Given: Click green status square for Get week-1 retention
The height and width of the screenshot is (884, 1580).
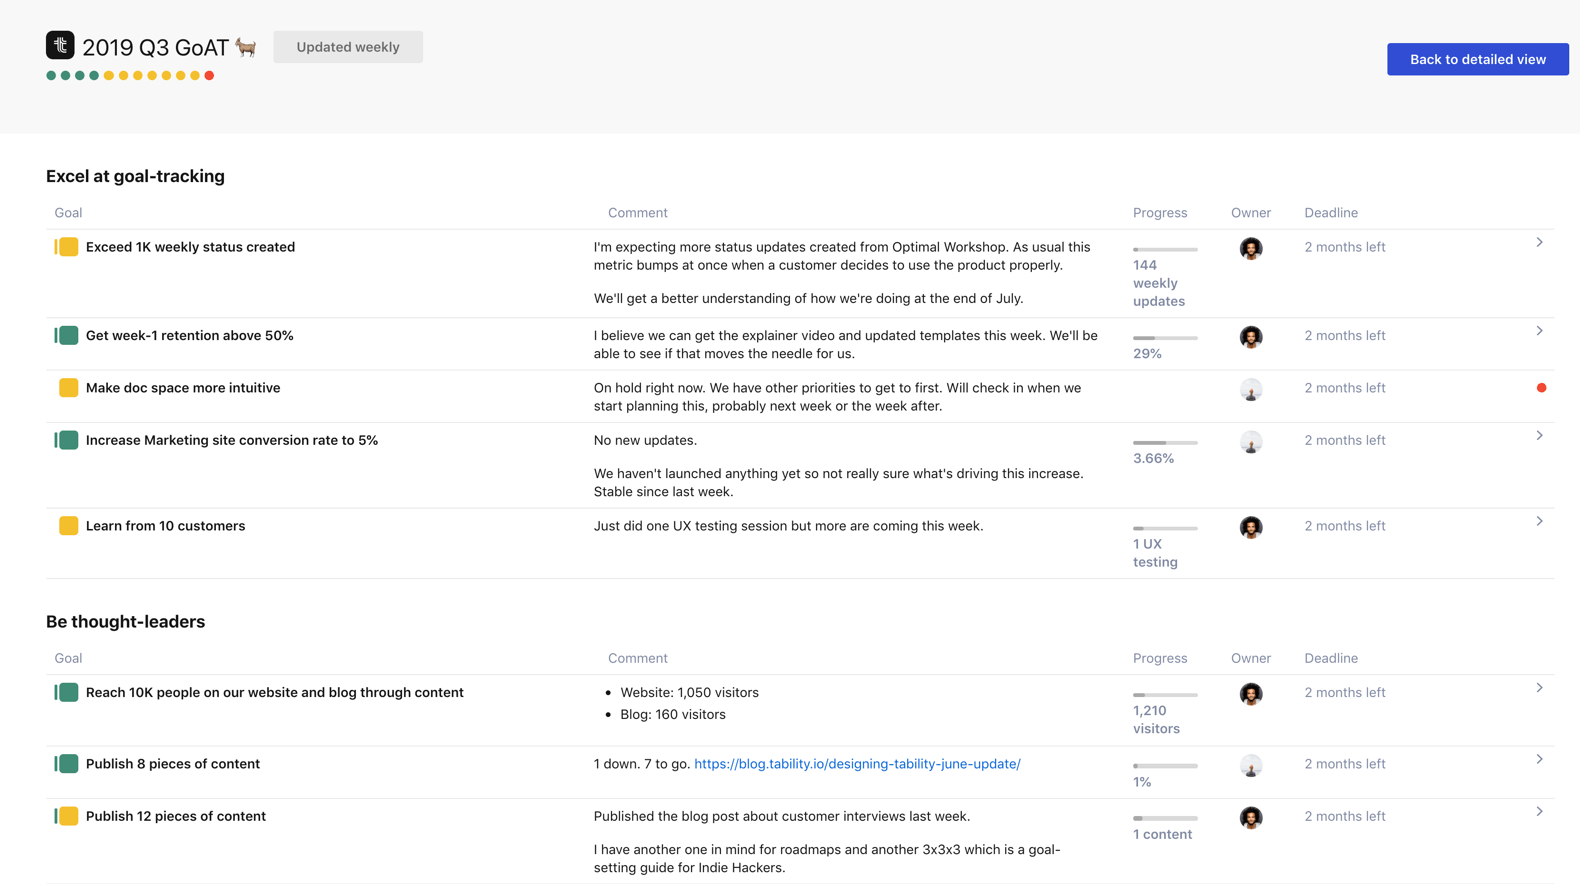Looking at the screenshot, I should [x=68, y=336].
